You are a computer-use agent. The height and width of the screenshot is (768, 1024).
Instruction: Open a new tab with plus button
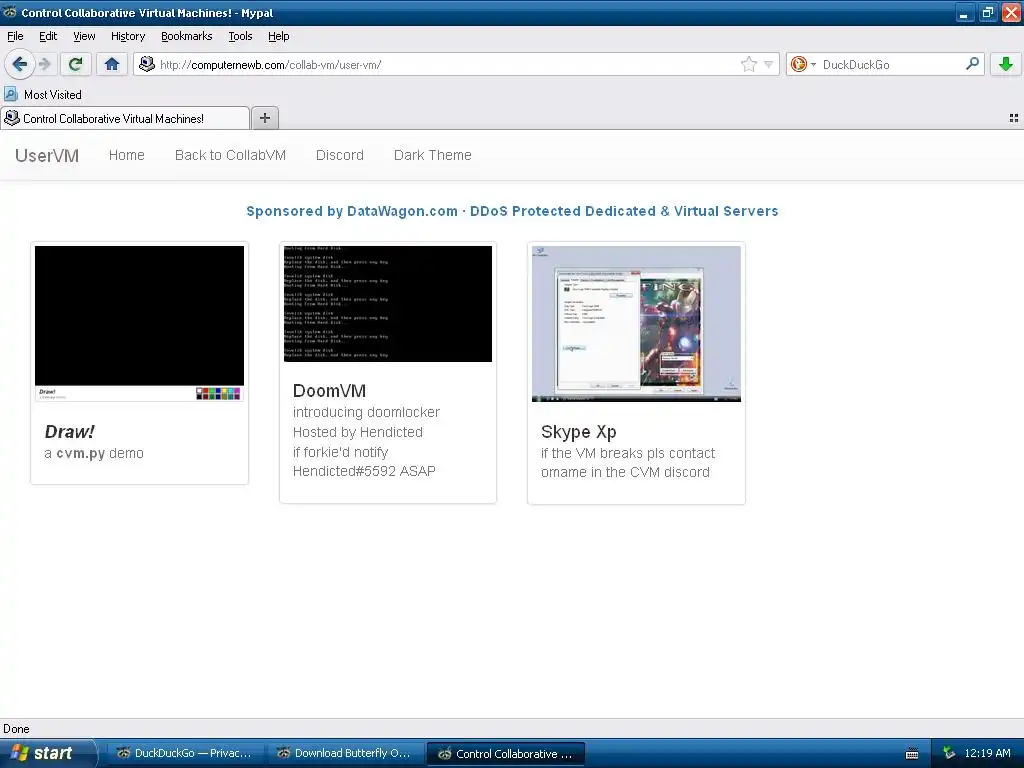coord(264,118)
